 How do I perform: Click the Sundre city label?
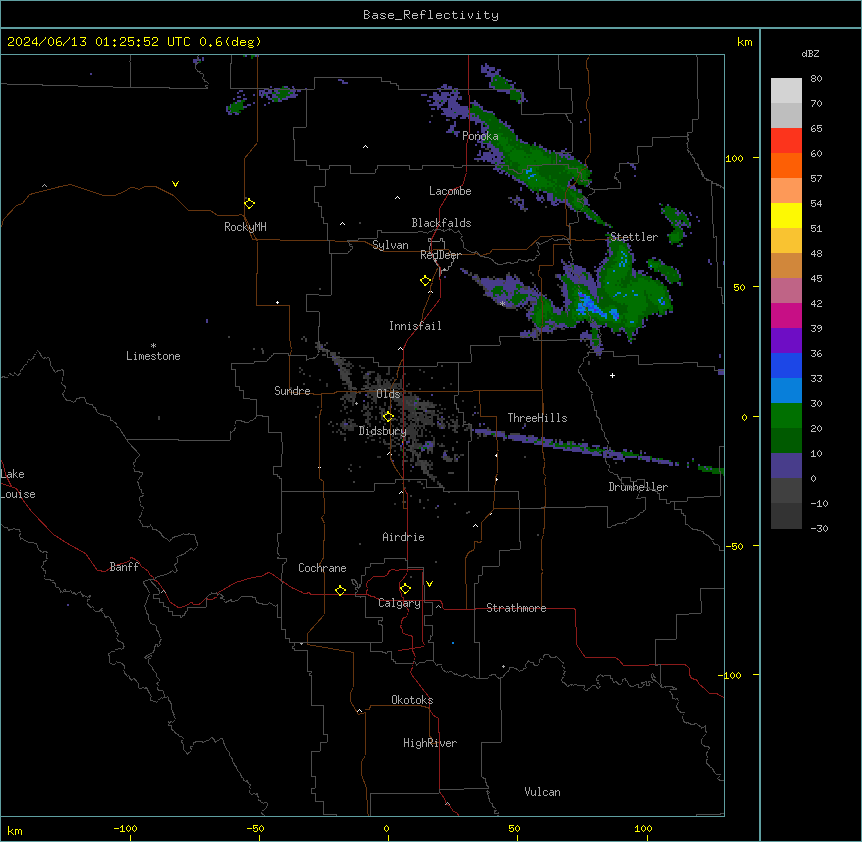pos(292,391)
